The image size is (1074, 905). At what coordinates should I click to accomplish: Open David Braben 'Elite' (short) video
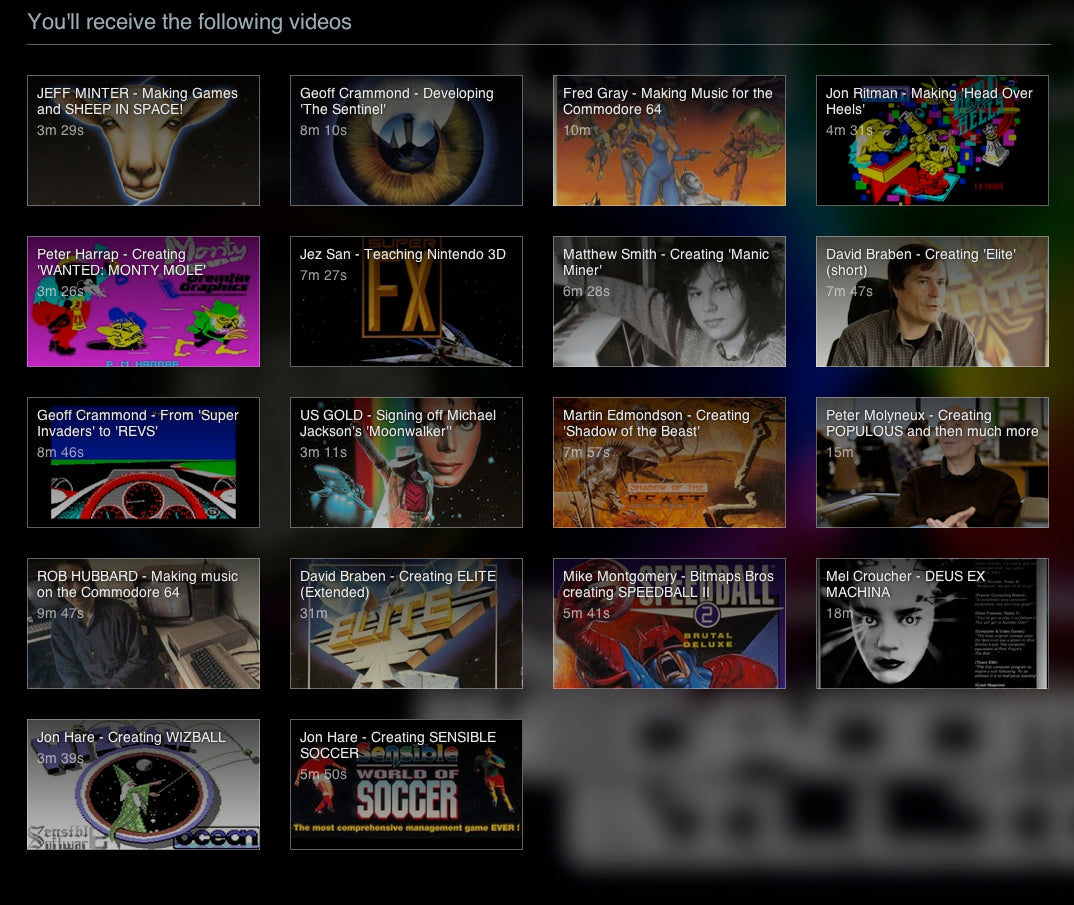pyautogui.click(x=932, y=302)
